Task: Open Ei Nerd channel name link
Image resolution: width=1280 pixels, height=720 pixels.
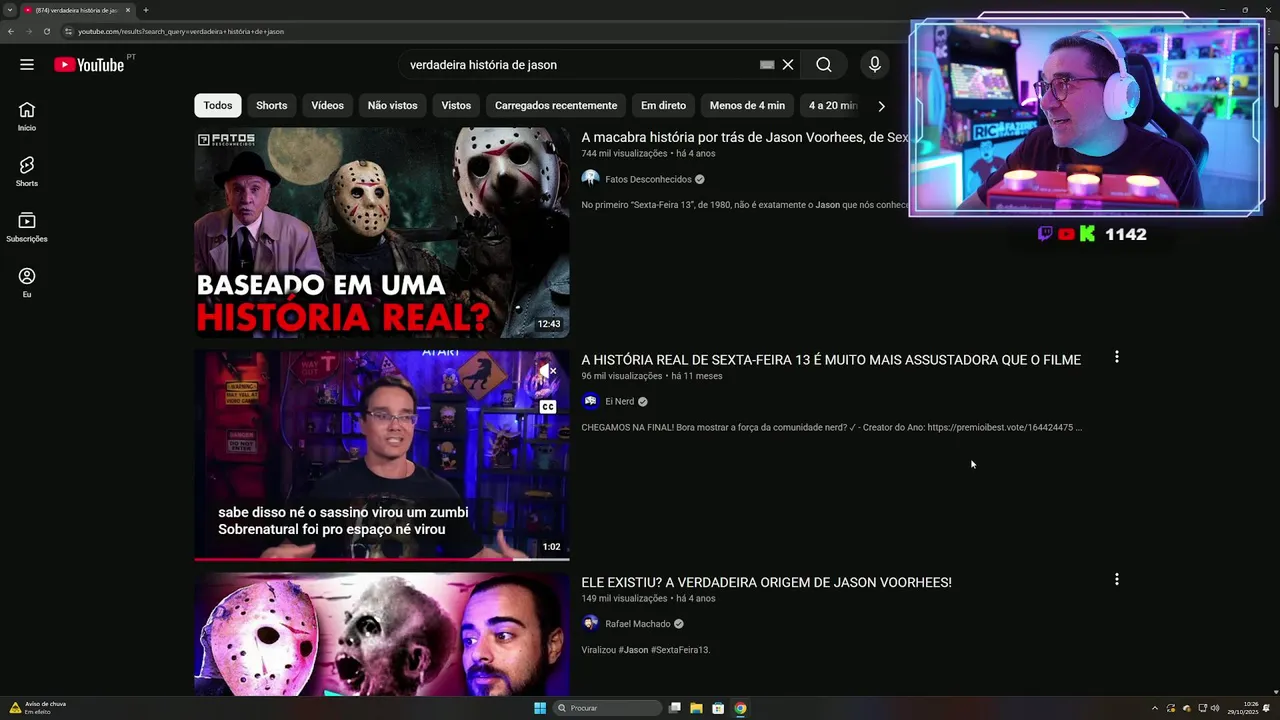Action: (x=619, y=401)
